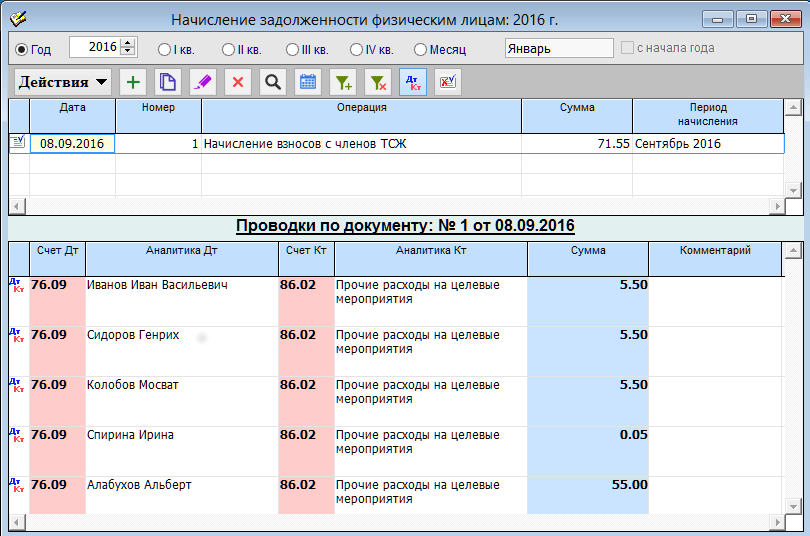Click 'Проводки по документу: № 1' heading
This screenshot has height=536, width=810.
(x=405, y=226)
